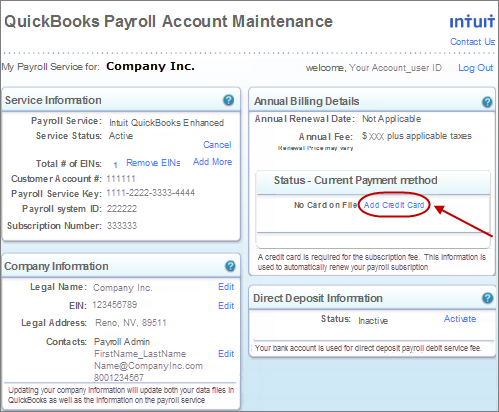This screenshot has width=499, height=412.
Task: Edit the Payroll Admin contact
Action: click(226, 354)
